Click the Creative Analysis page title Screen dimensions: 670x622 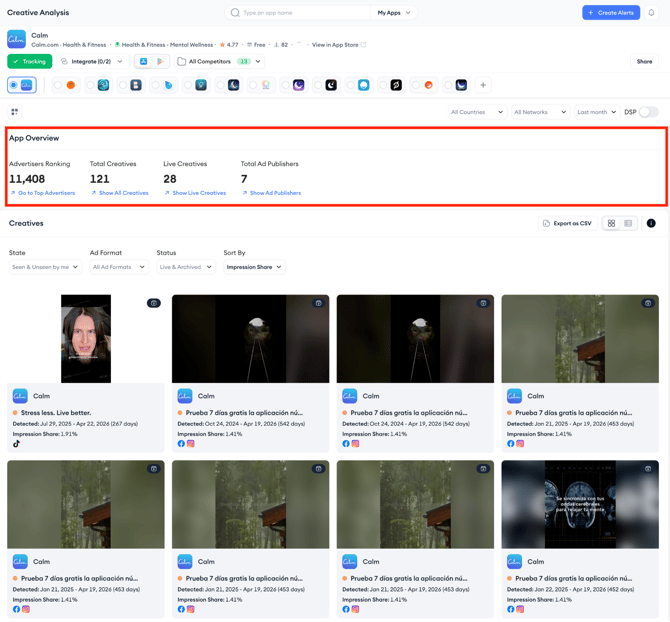[x=38, y=13]
